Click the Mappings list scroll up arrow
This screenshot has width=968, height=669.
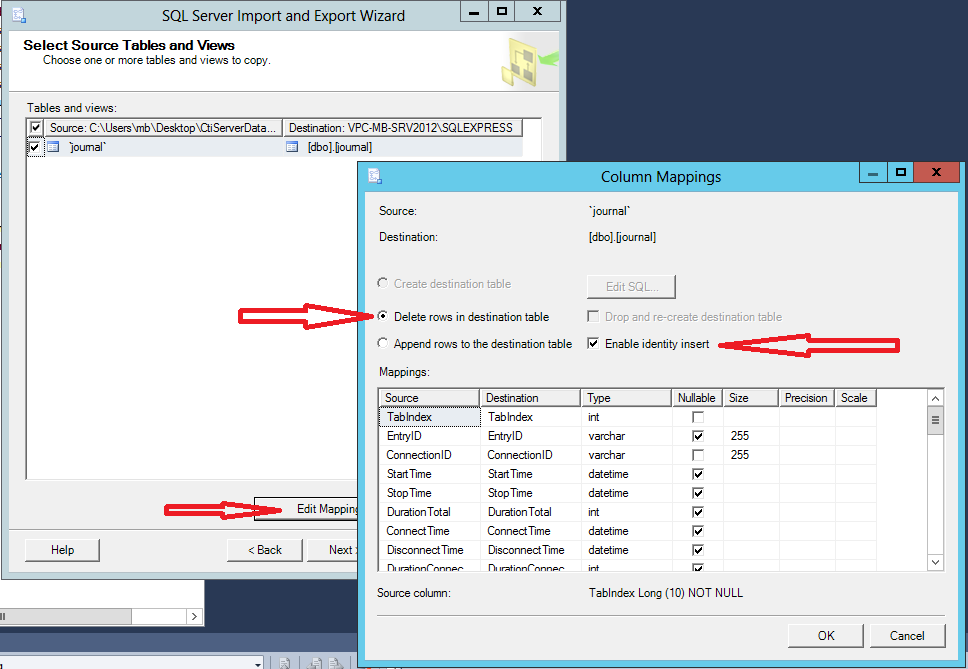point(935,397)
